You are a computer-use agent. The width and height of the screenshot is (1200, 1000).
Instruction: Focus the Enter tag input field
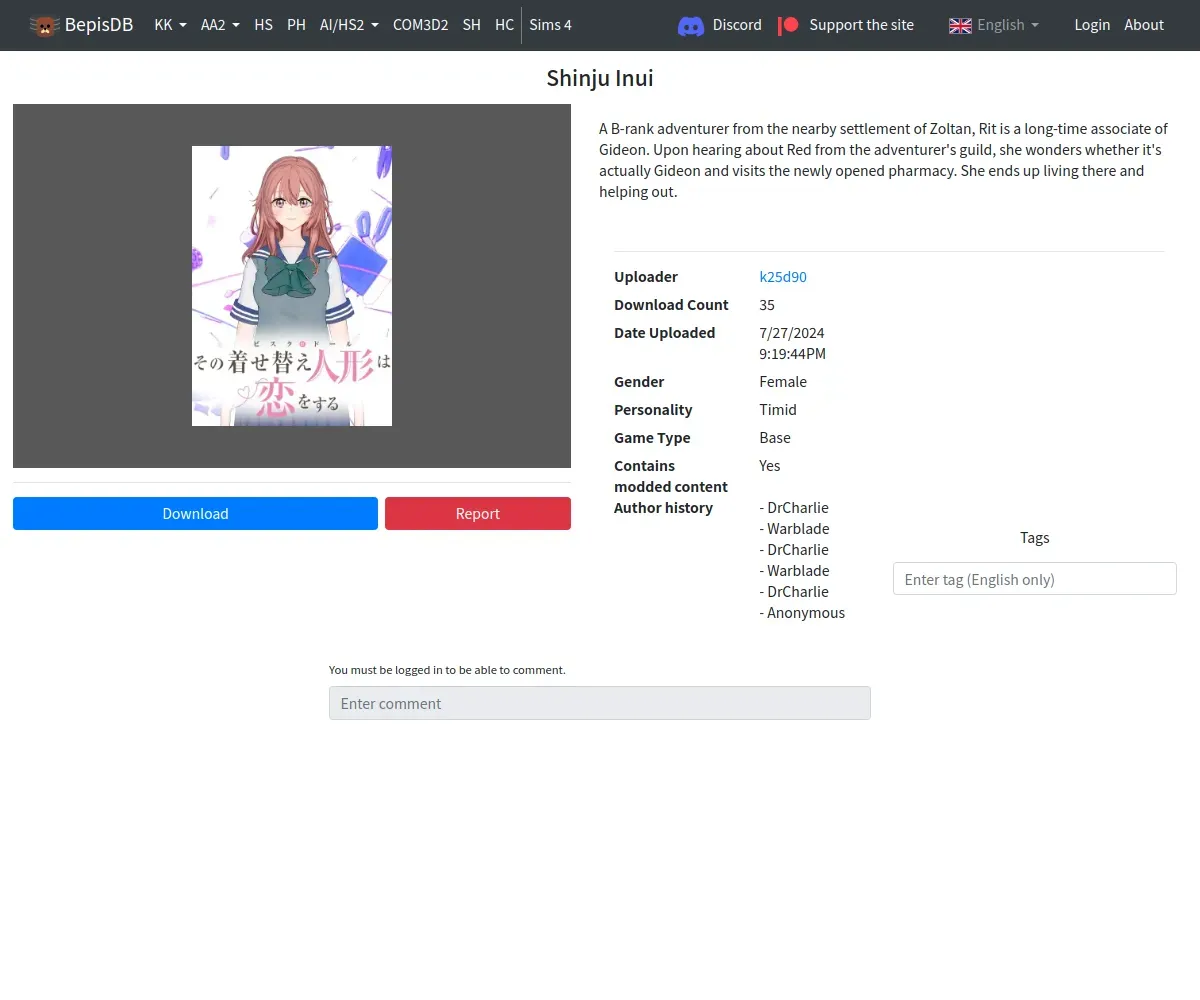coord(1034,579)
